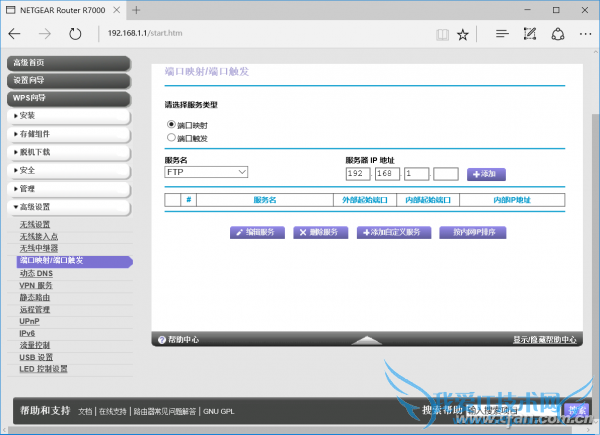Expand the 管理 sidebar section
The height and width of the screenshot is (435, 600).
coord(69,189)
